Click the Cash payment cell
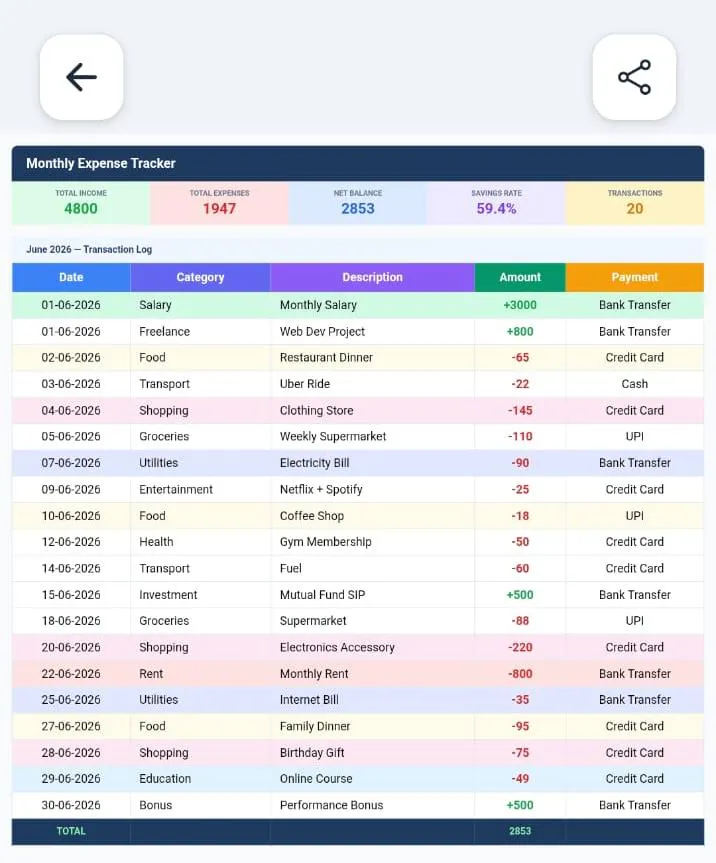Screen dimensions: 716x863 point(635,384)
